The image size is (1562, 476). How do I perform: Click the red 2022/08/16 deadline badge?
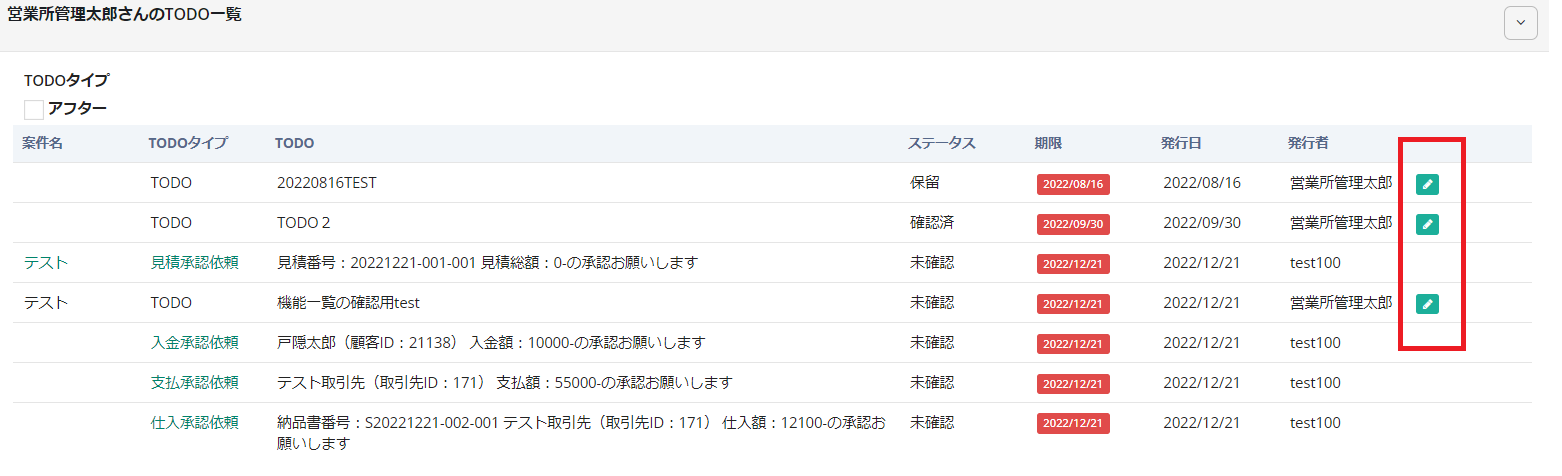[x=1073, y=184]
